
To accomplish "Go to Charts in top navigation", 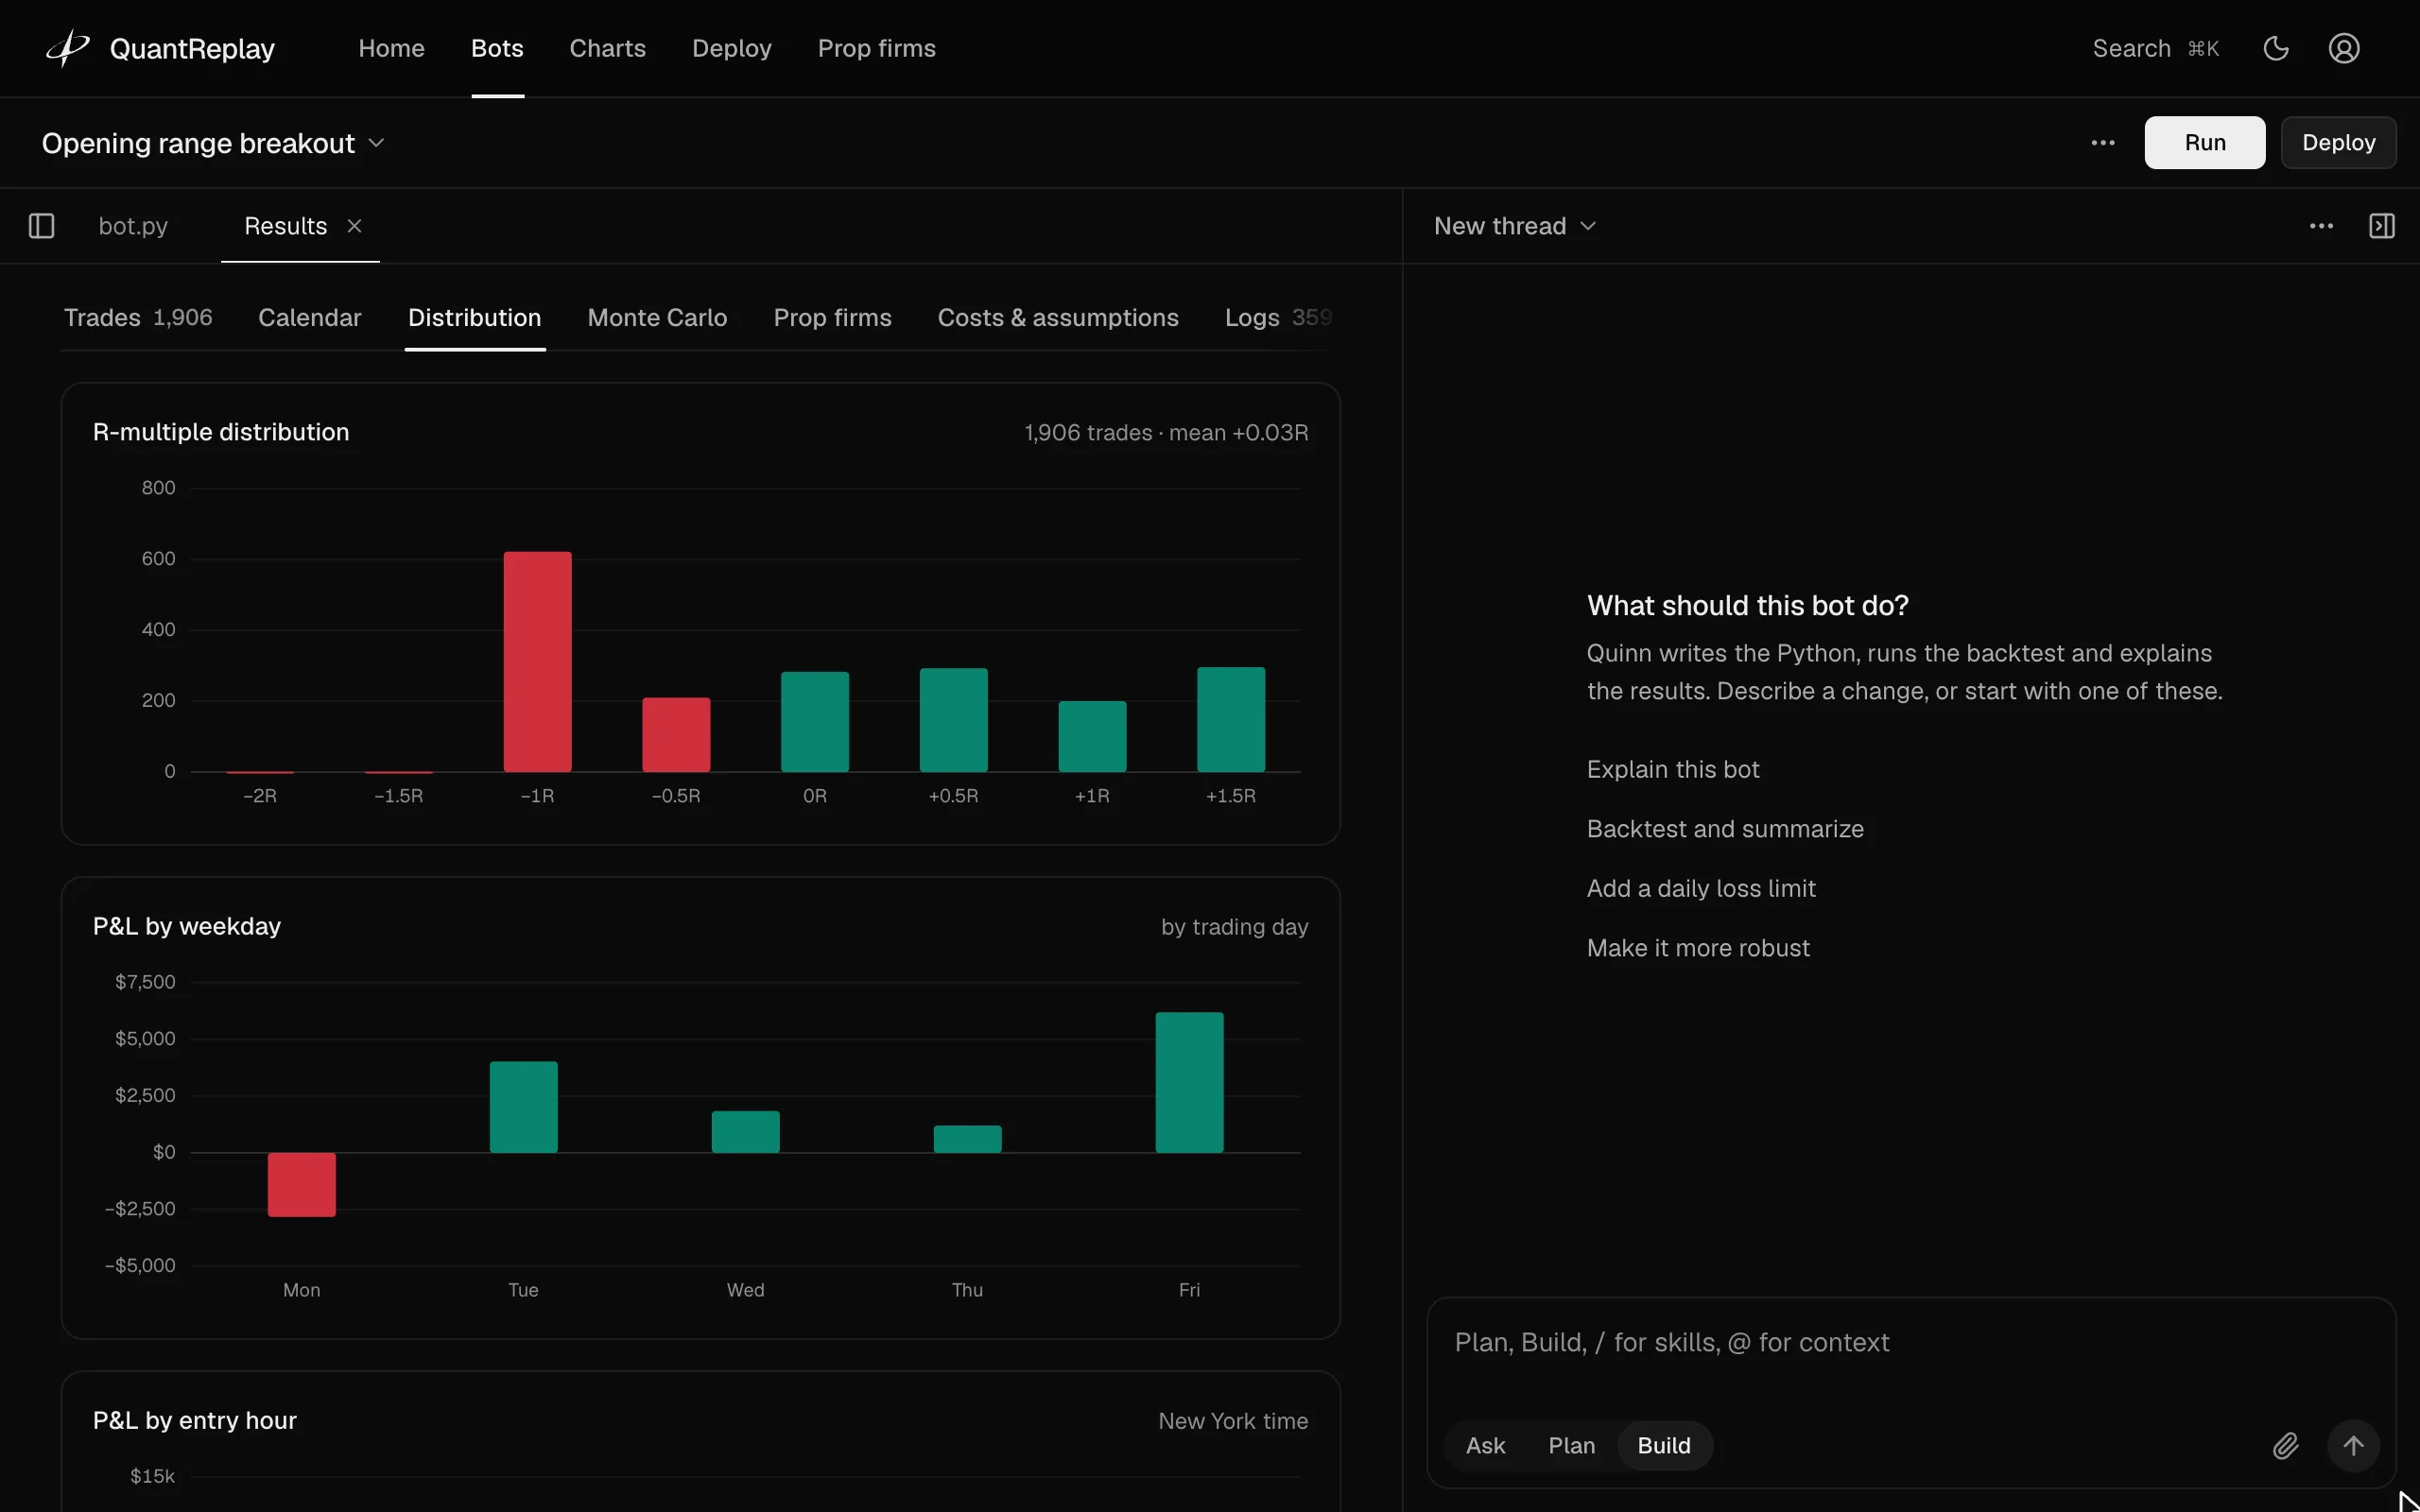I will click(x=607, y=48).
